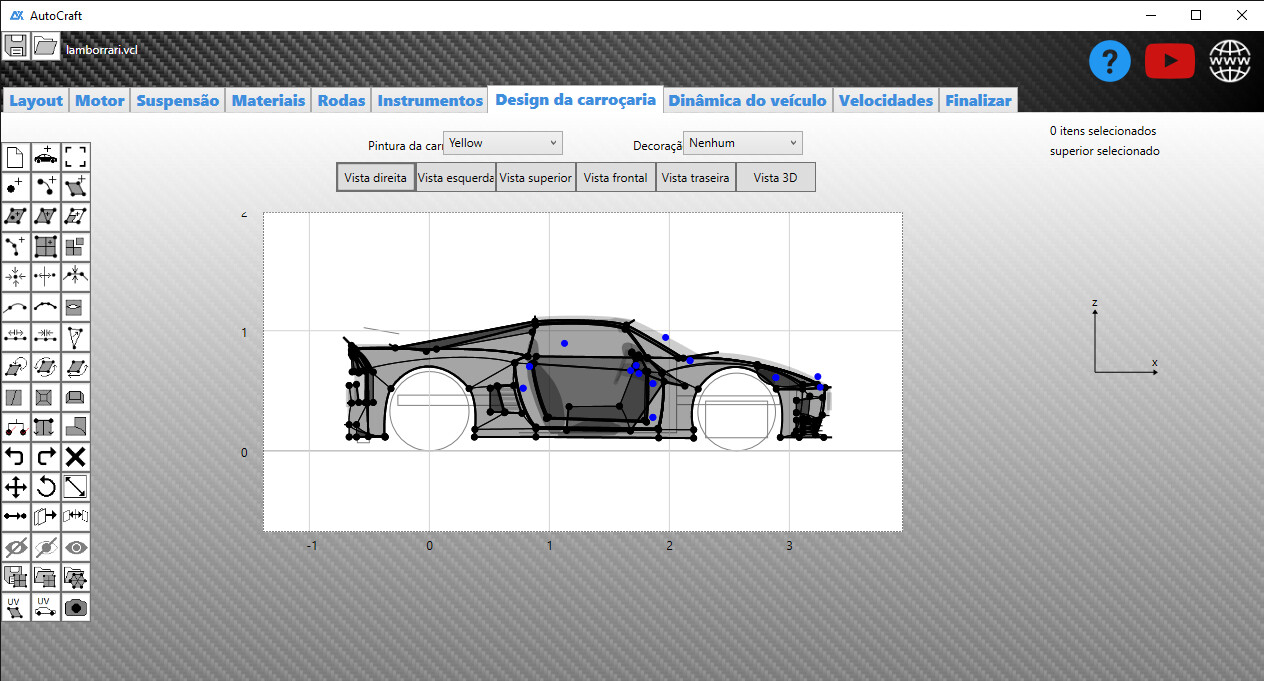Open help via the blue question mark
Image resolution: width=1264 pixels, height=681 pixels.
tap(1109, 62)
